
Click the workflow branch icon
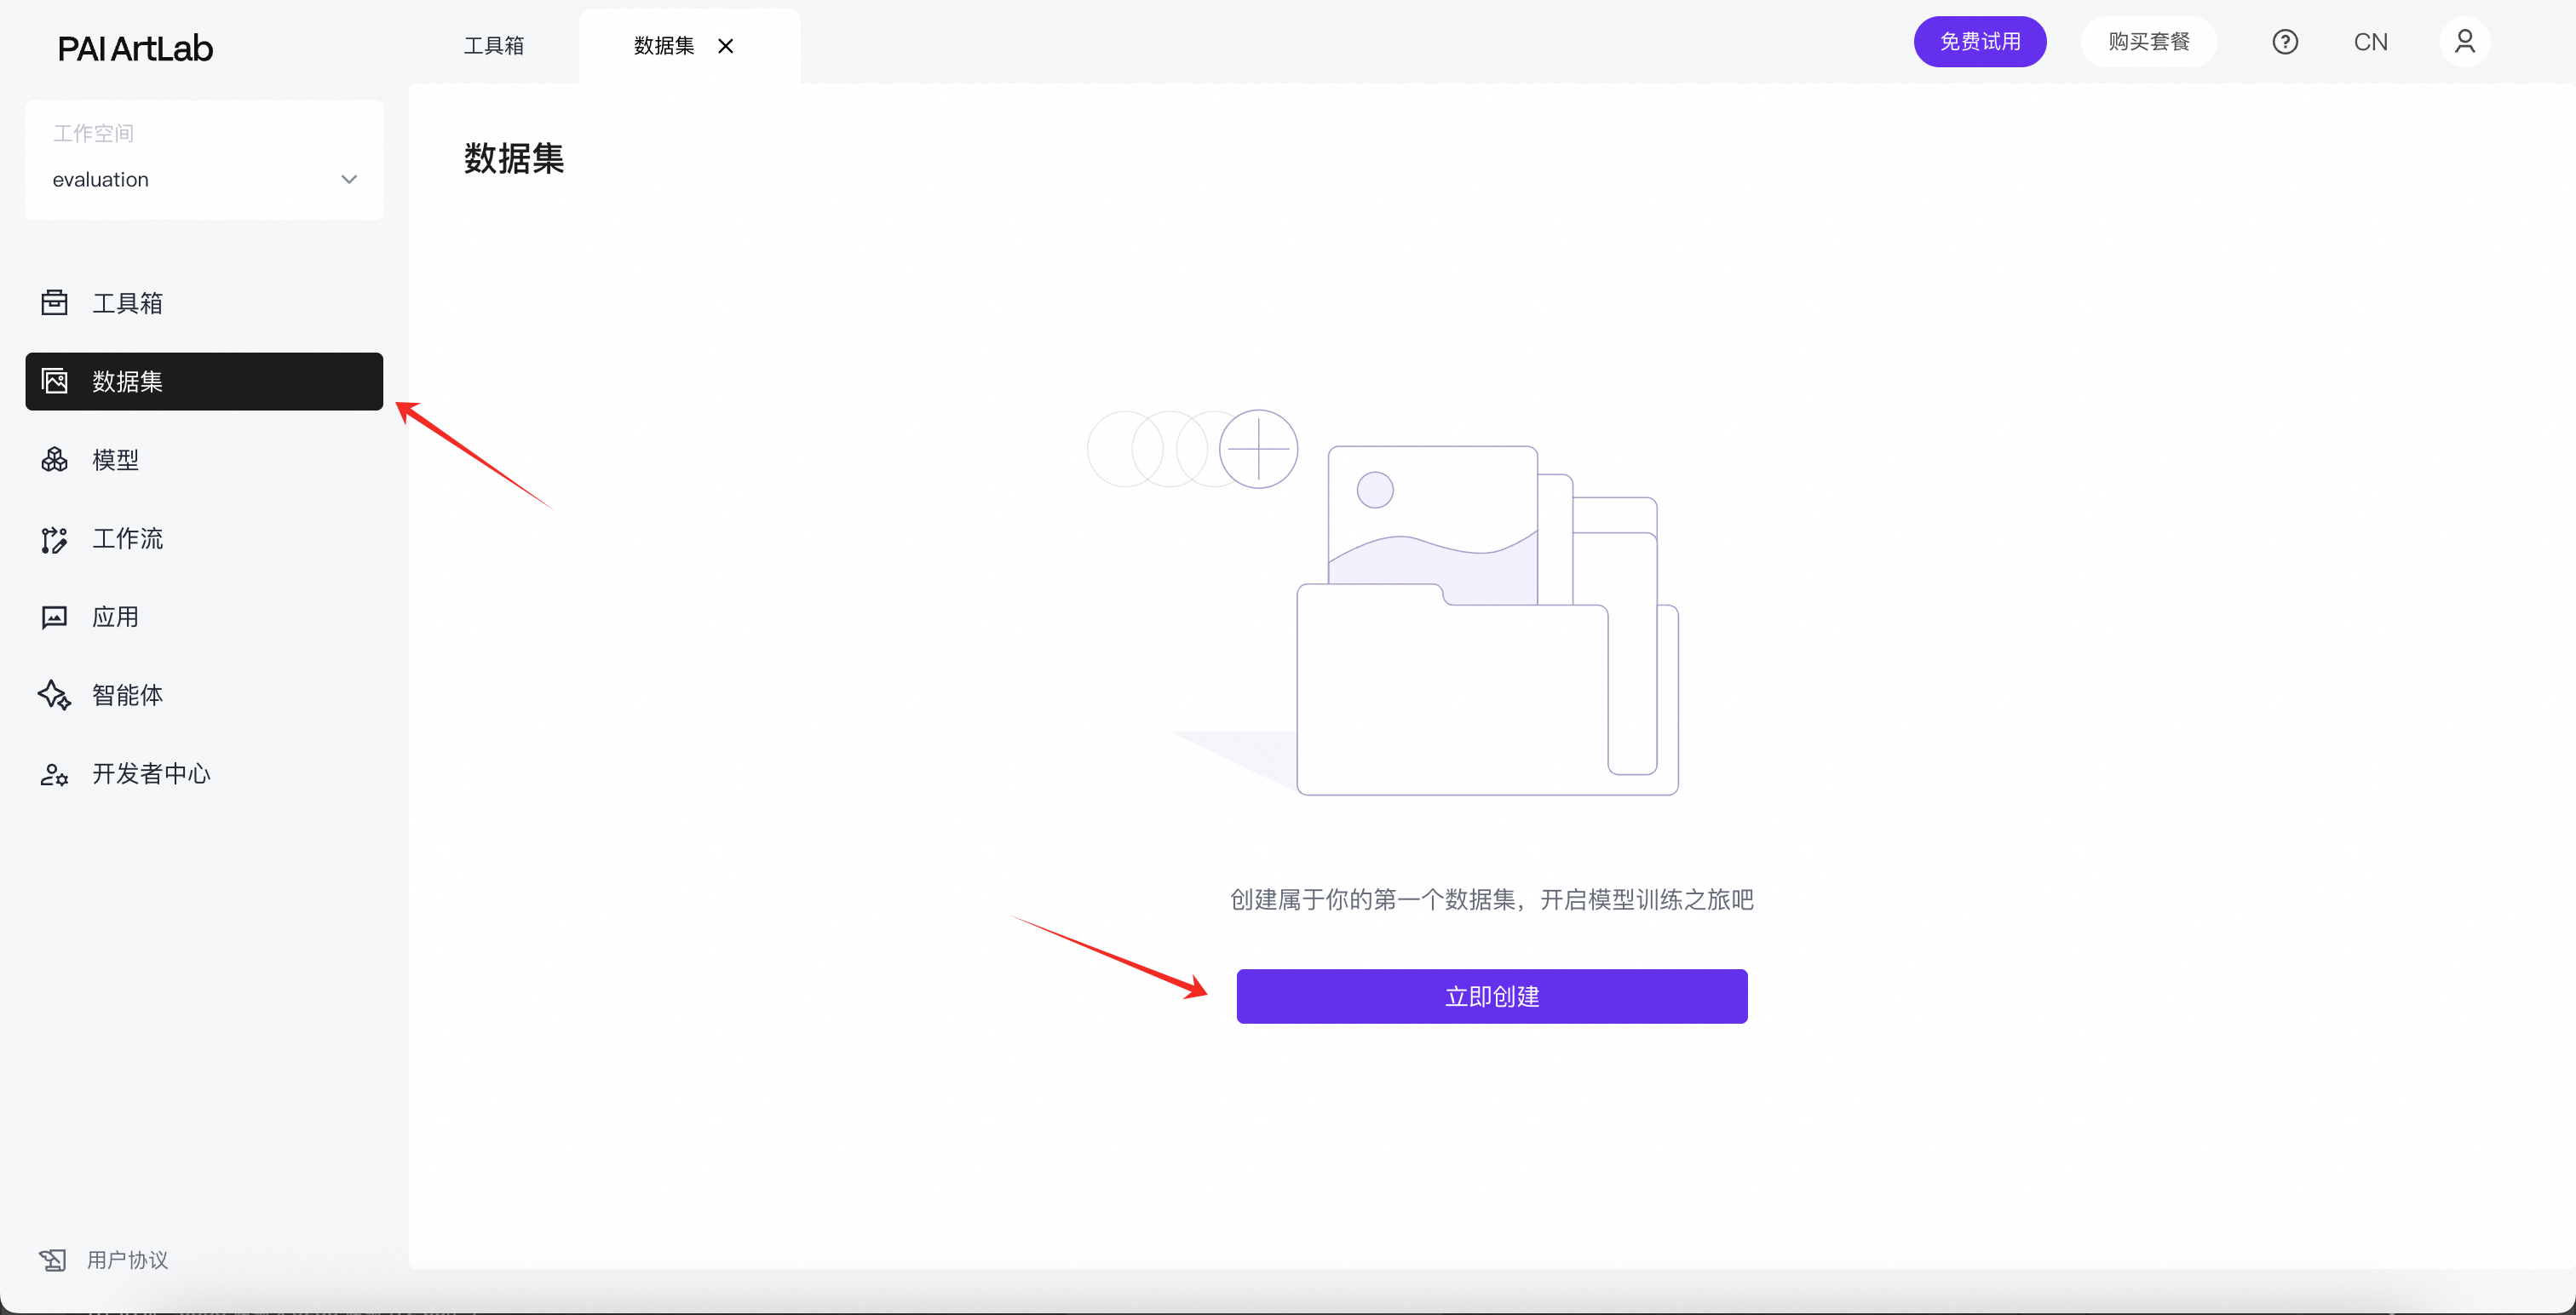[x=54, y=539]
